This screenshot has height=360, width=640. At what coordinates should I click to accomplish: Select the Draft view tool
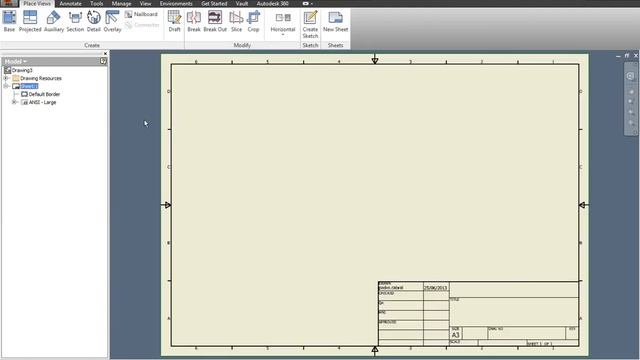[x=174, y=22]
